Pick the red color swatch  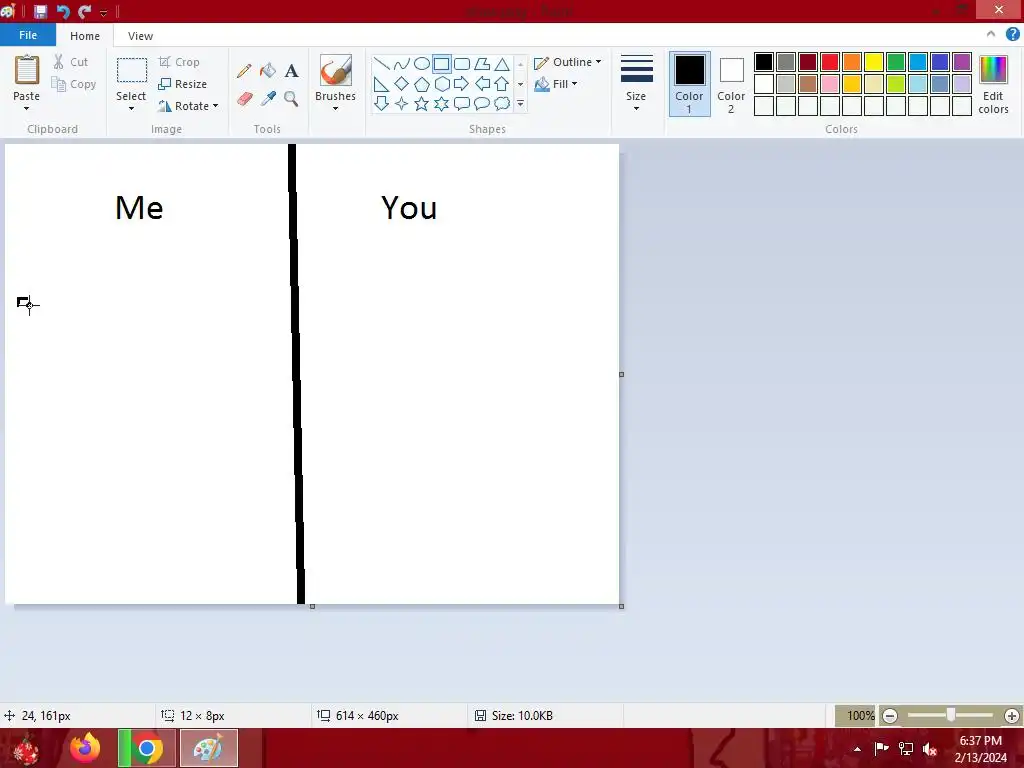pos(830,62)
